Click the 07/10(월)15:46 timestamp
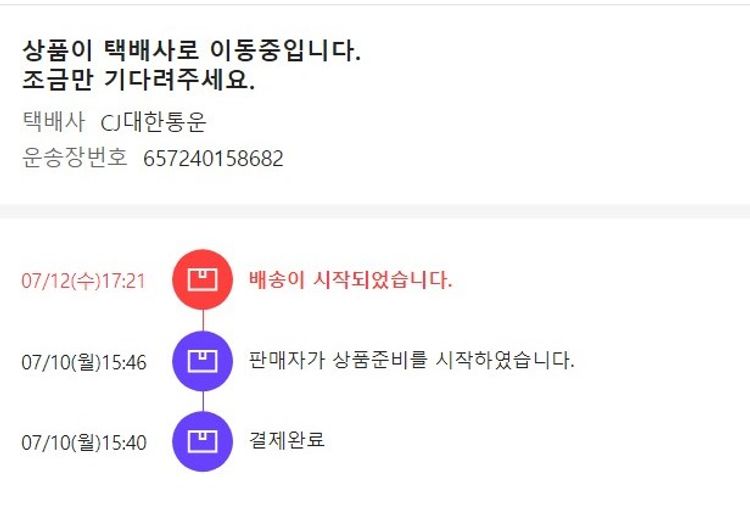The width and height of the screenshot is (750, 509). (x=84, y=362)
